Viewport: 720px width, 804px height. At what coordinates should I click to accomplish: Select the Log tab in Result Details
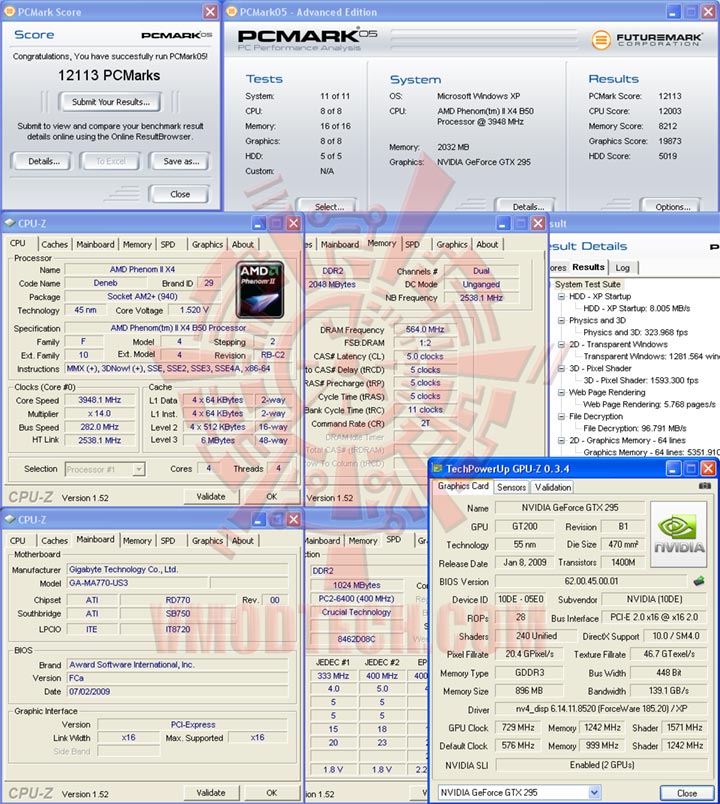(623, 268)
